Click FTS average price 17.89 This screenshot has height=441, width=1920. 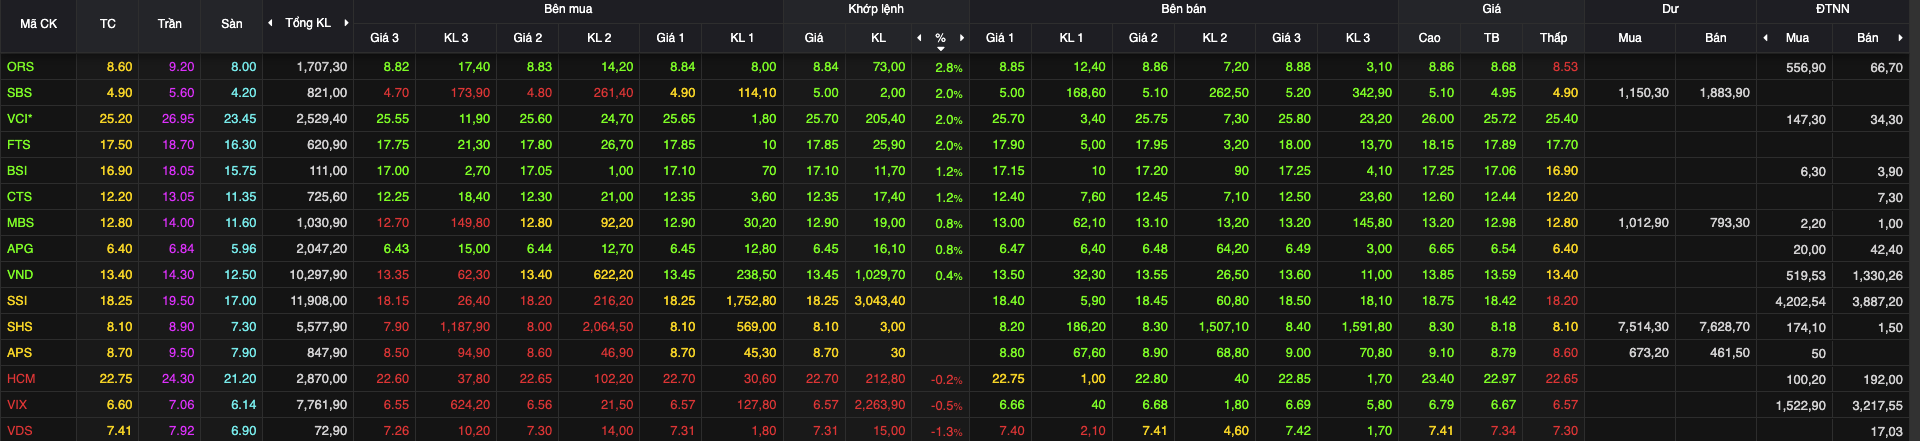pyautogui.click(x=1500, y=145)
